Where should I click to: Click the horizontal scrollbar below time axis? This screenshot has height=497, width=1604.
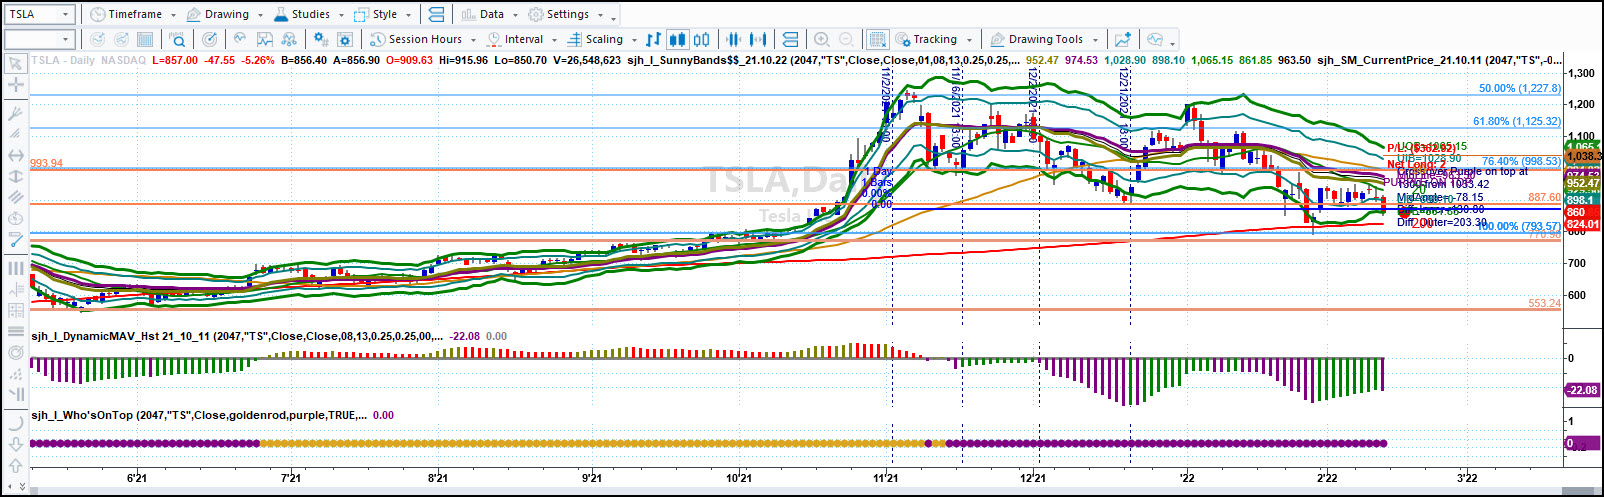click(815, 491)
